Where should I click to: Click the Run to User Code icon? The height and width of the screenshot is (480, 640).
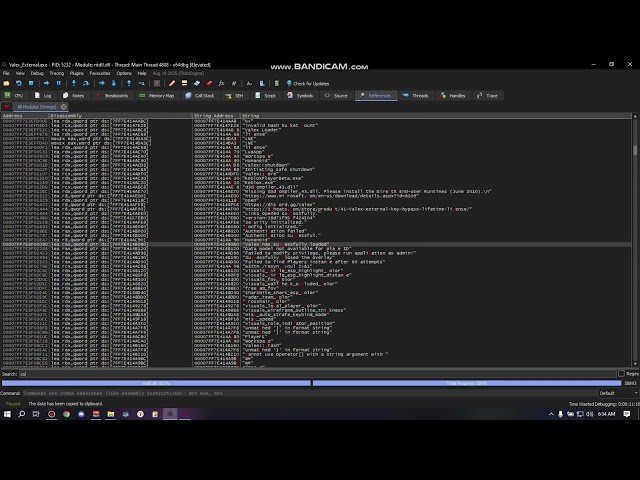[142, 83]
